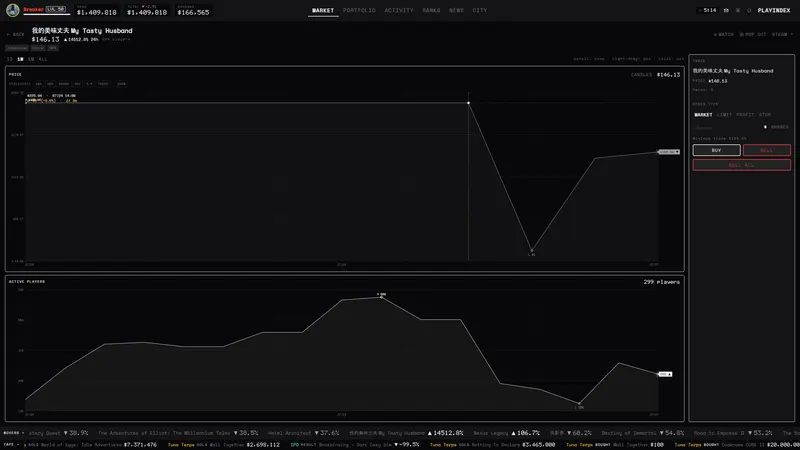Toggle the Candles chart mode
Viewport: 800px width, 450px height.
click(x=641, y=74)
